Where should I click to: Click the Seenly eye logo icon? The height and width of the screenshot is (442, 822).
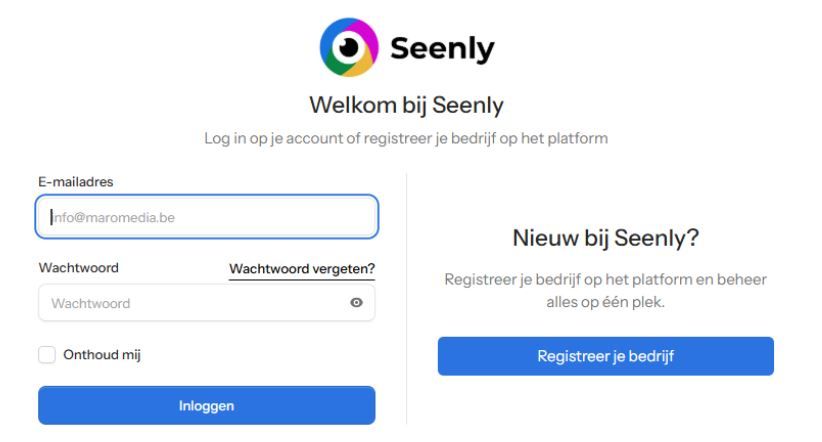348,48
